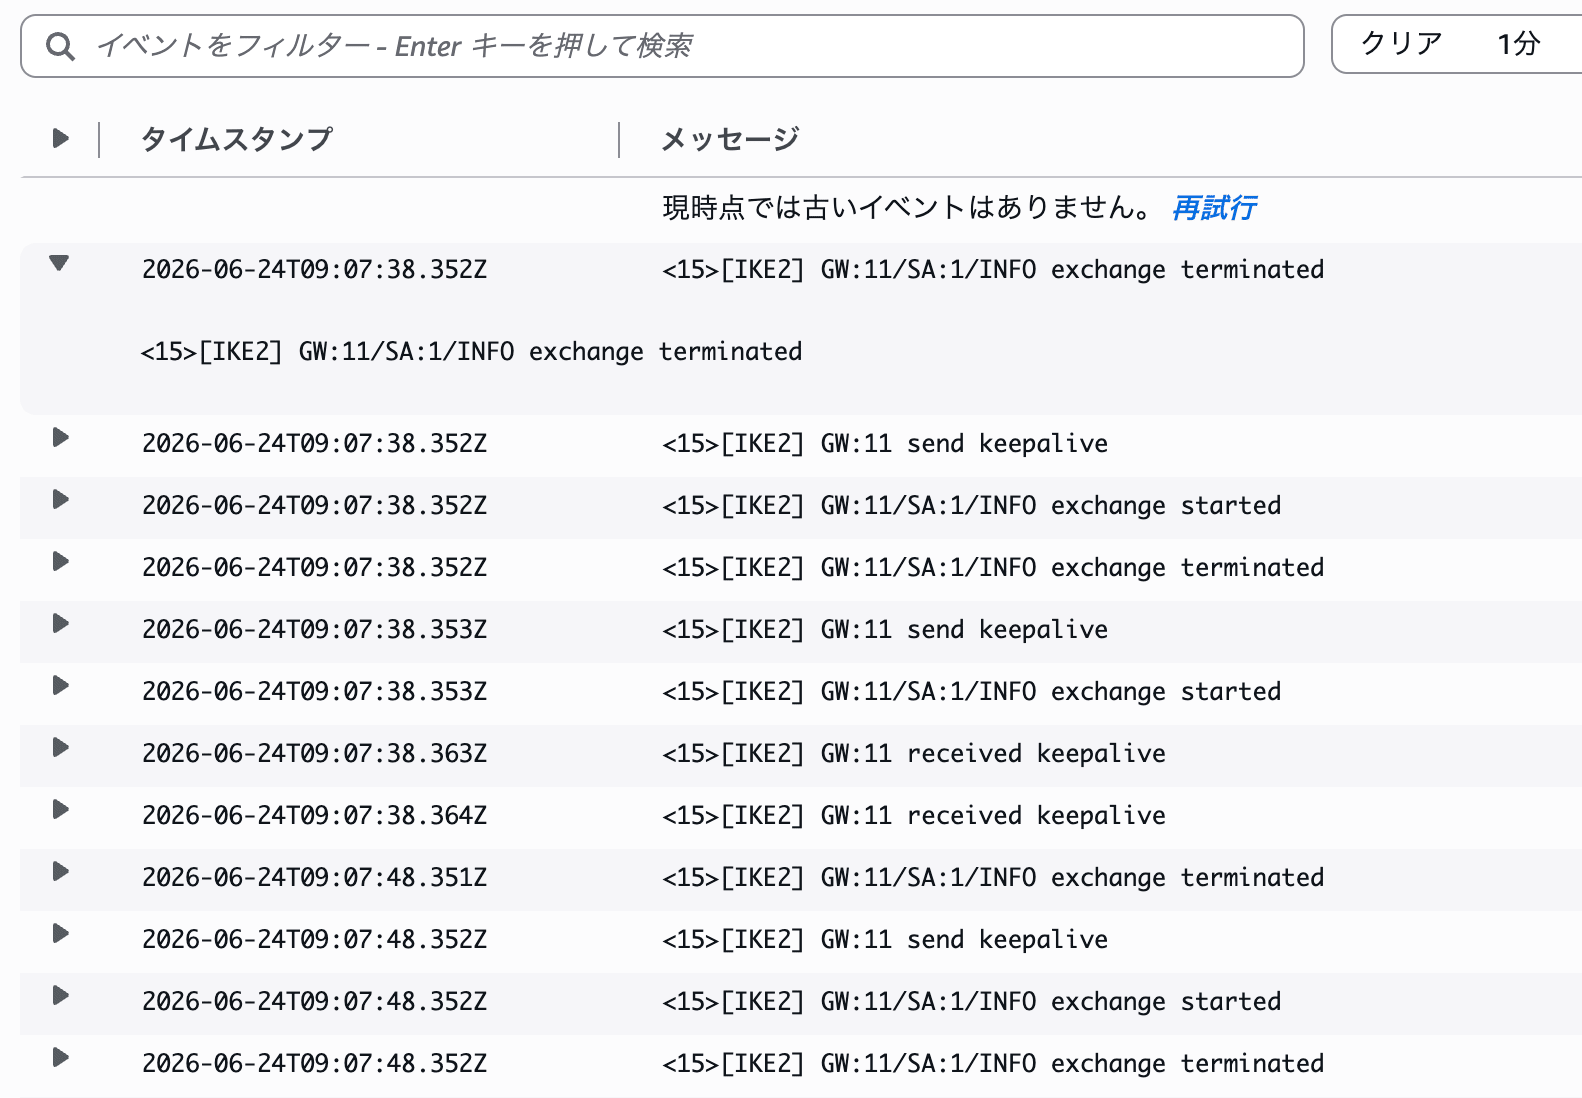Expand the 09:07:38.364Z received keepalive row
The height and width of the screenshot is (1098, 1582).
point(60,809)
